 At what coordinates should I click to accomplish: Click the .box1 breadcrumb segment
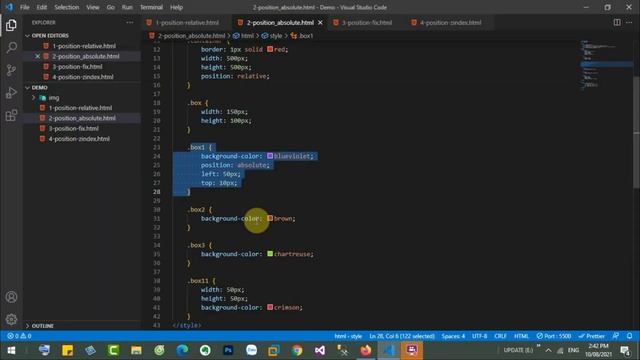(302, 36)
